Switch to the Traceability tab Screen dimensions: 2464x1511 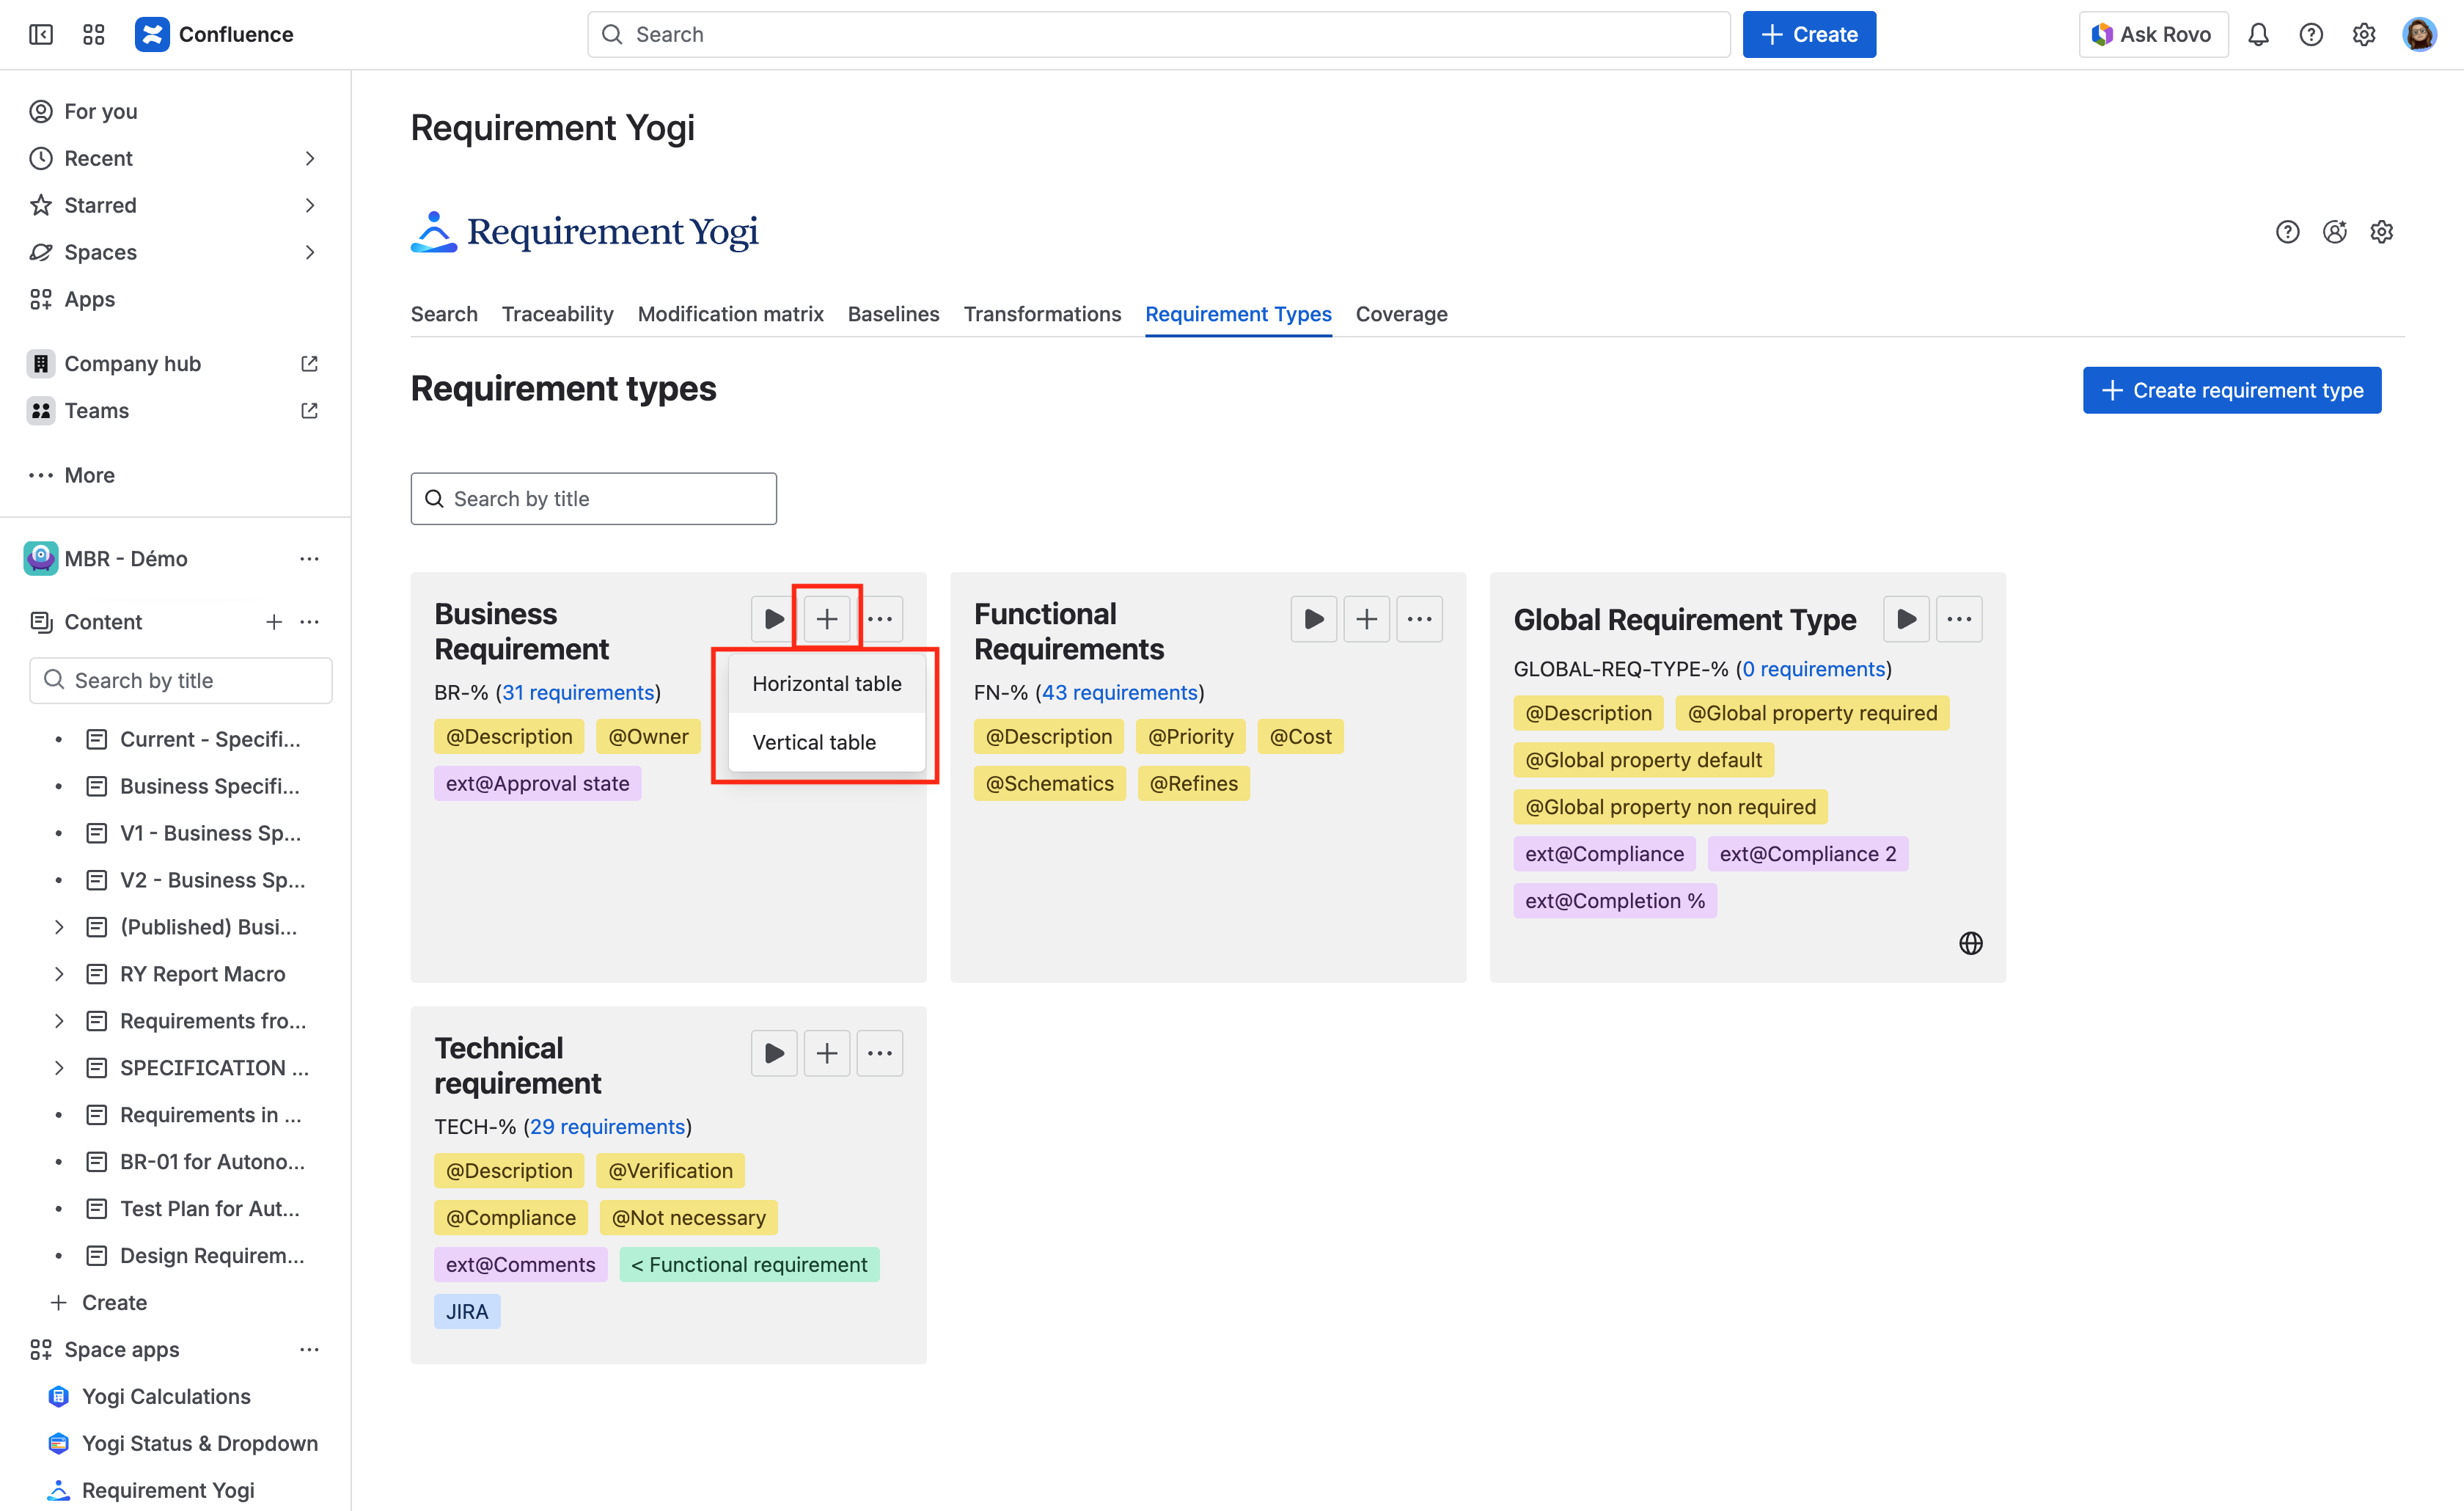pyautogui.click(x=557, y=314)
